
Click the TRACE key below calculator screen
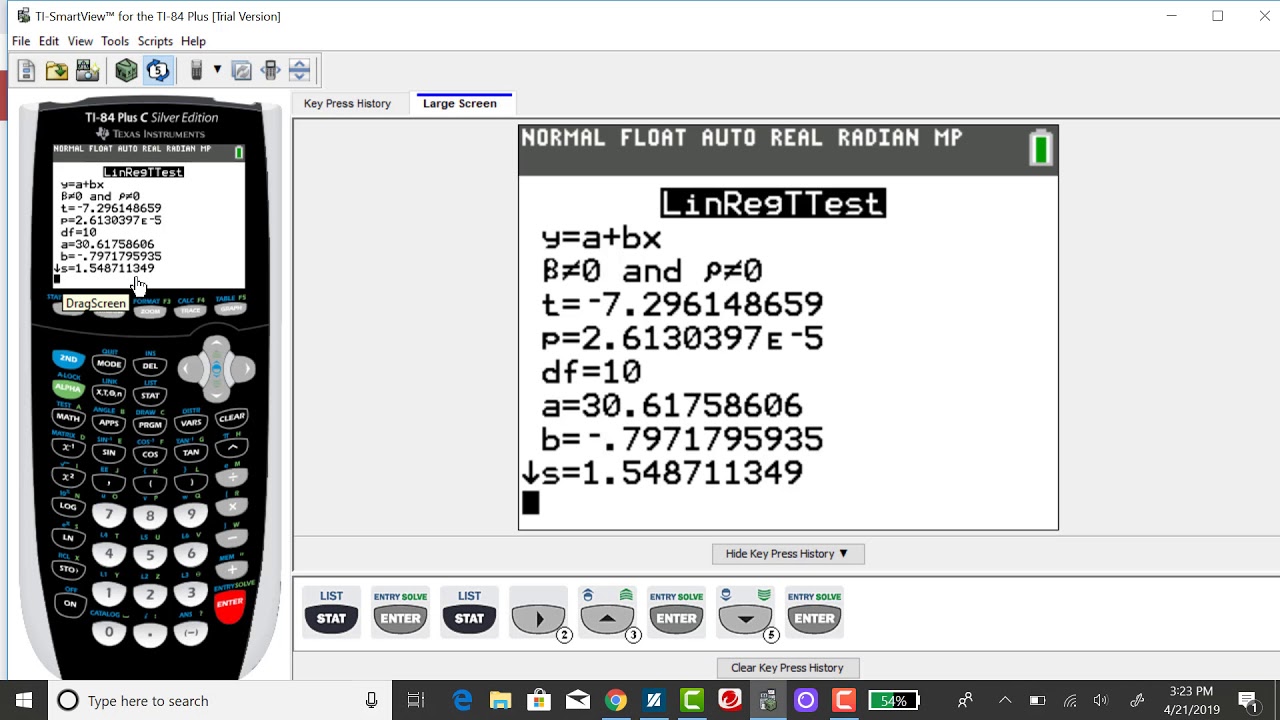pyautogui.click(x=191, y=310)
